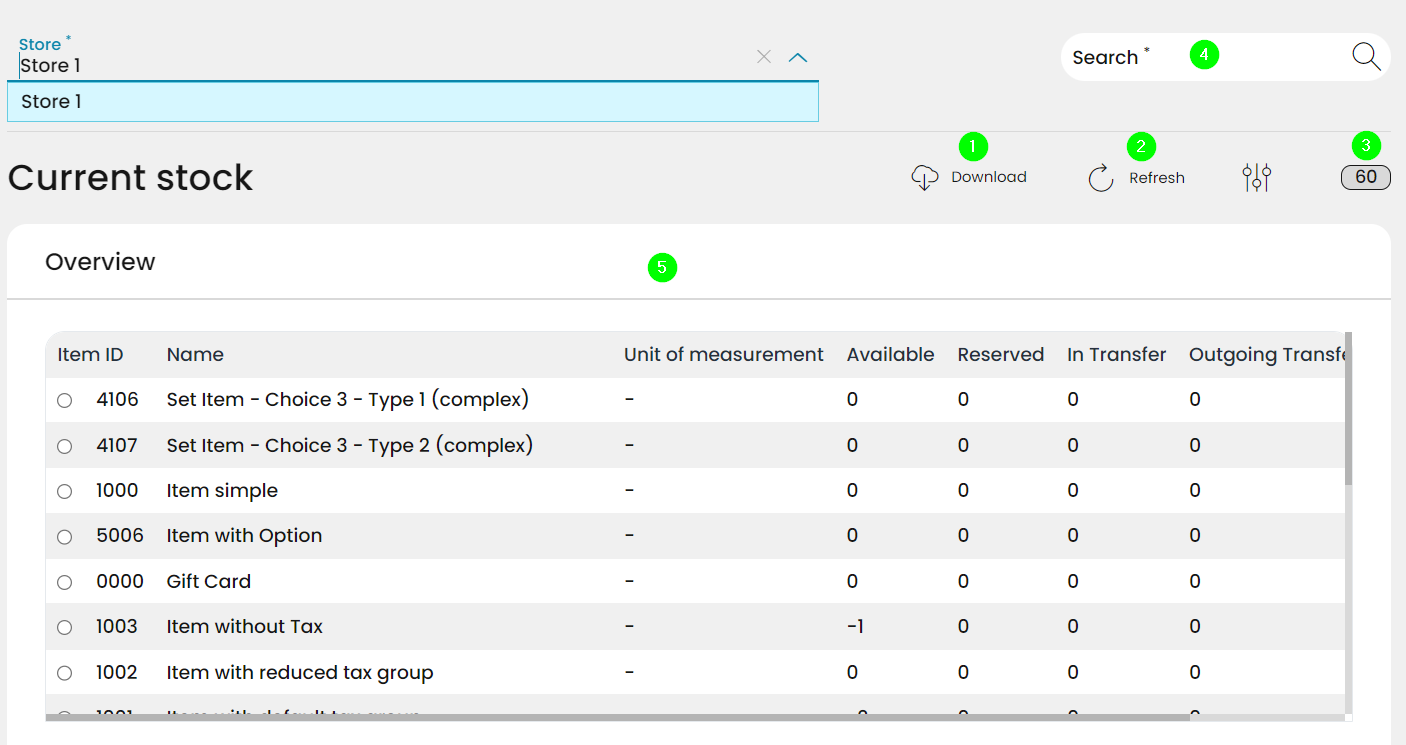This screenshot has height=745, width=1406.
Task: Click the search magnifier icon
Action: click(1366, 57)
